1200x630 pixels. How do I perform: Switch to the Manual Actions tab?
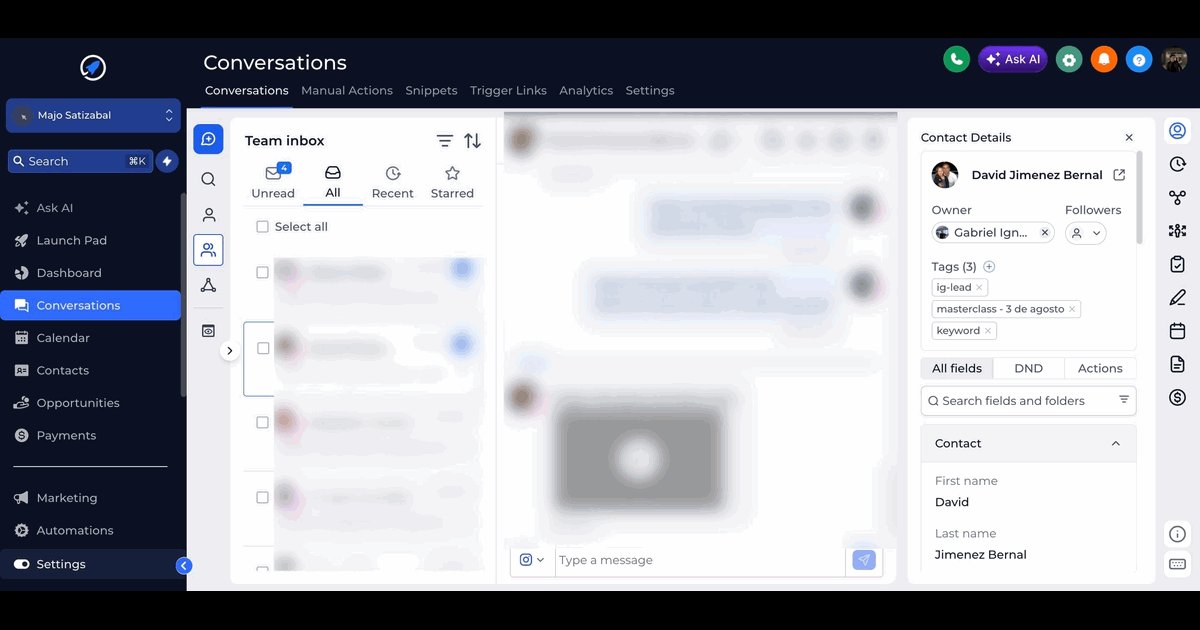(x=347, y=91)
